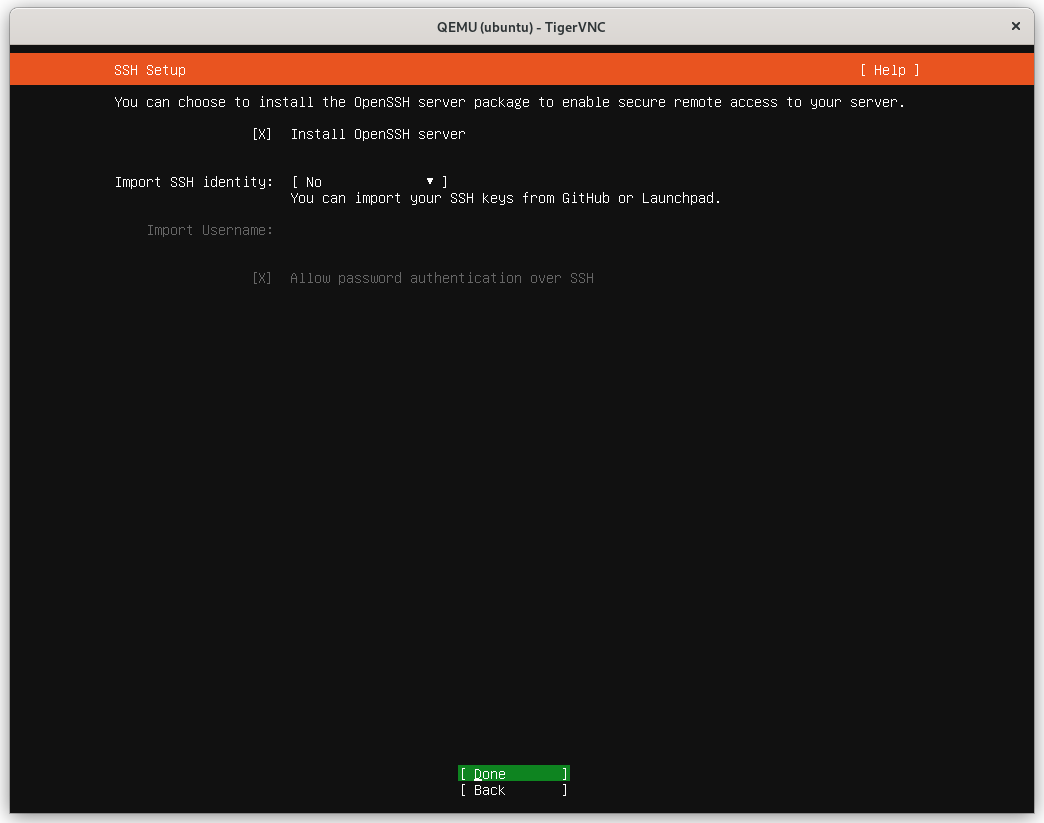Click the Install OpenSSH server label text
The image size is (1044, 823).
[x=377, y=134]
